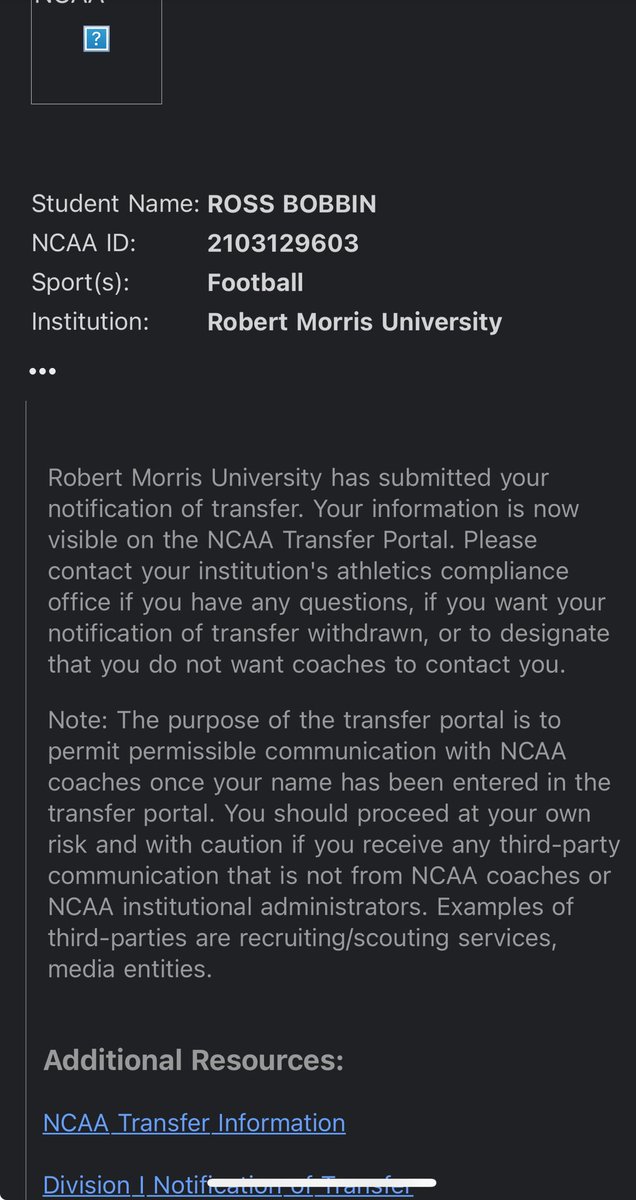
Task: Tap the Football sport value
Action: pos(255,283)
